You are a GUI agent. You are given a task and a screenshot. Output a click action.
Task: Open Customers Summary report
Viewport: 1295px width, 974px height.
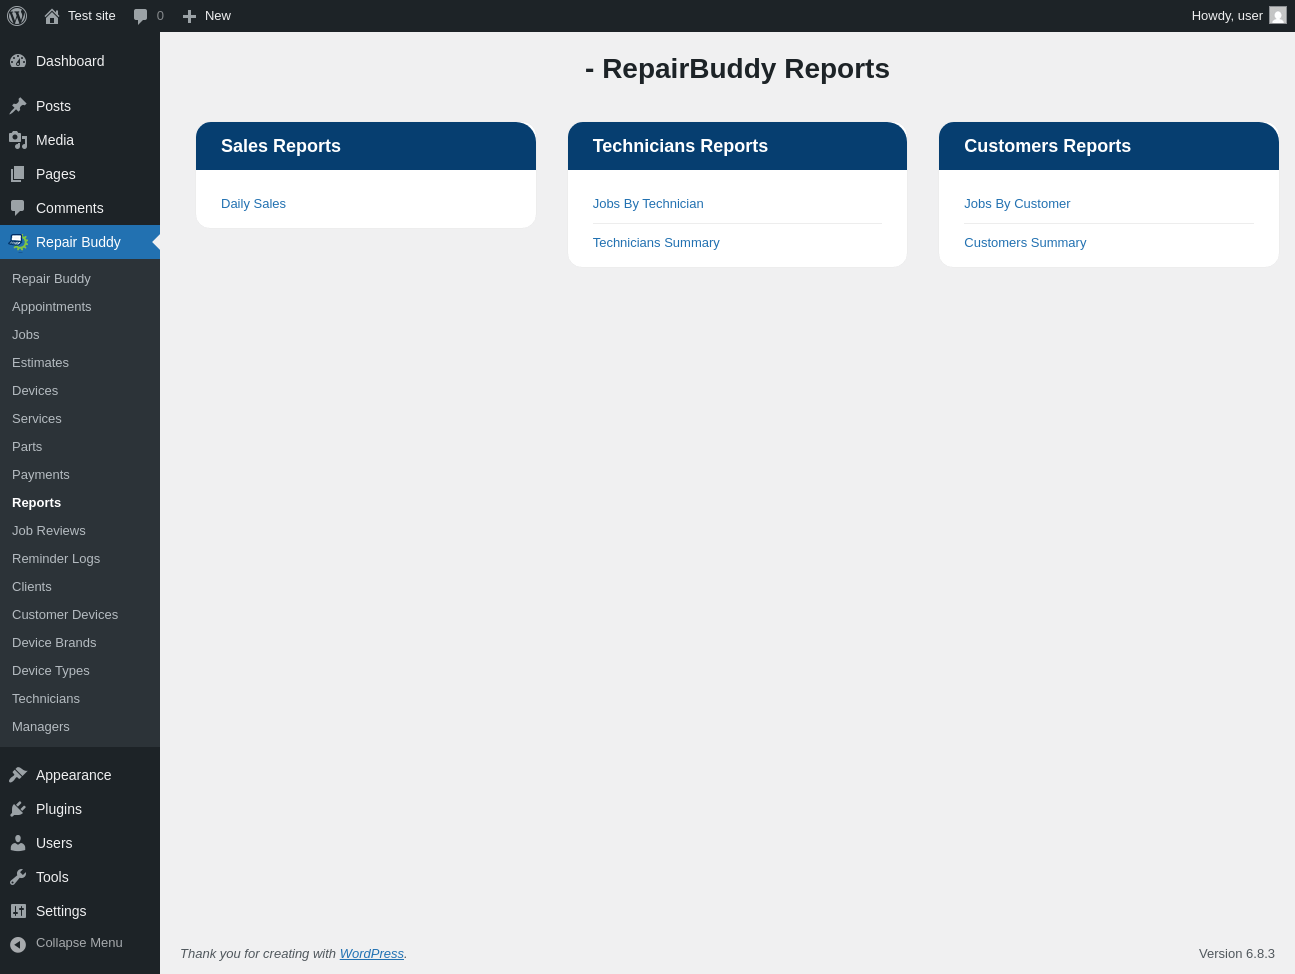(x=1025, y=243)
